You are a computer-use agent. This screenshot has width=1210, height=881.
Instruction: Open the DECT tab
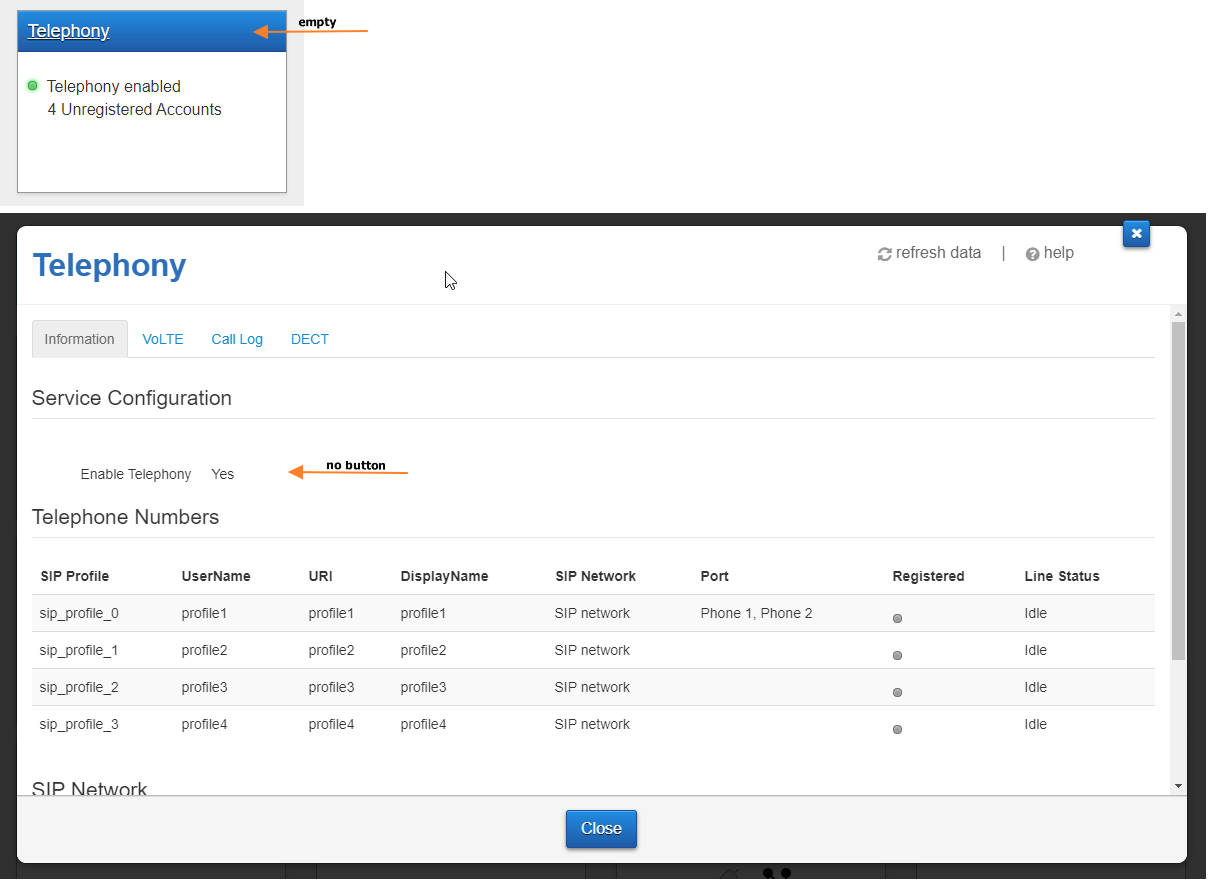point(310,339)
